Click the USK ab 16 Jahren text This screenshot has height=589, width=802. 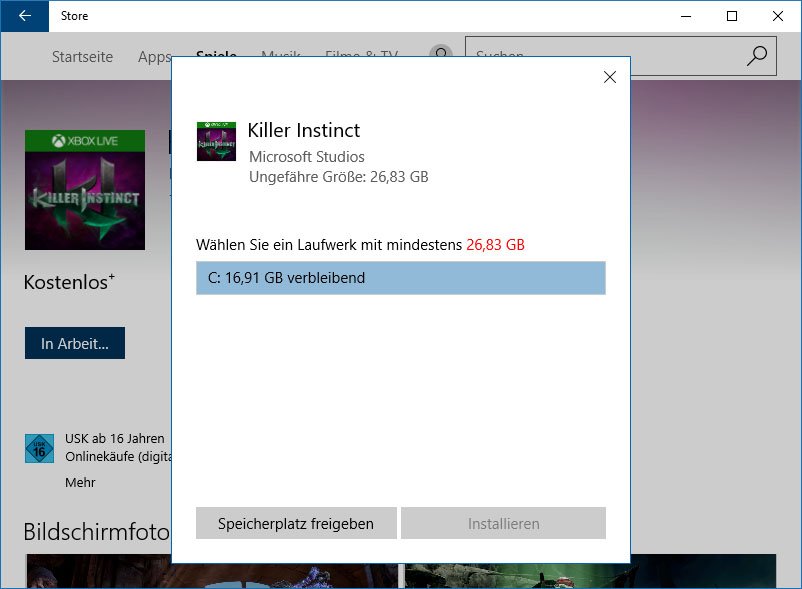point(115,439)
